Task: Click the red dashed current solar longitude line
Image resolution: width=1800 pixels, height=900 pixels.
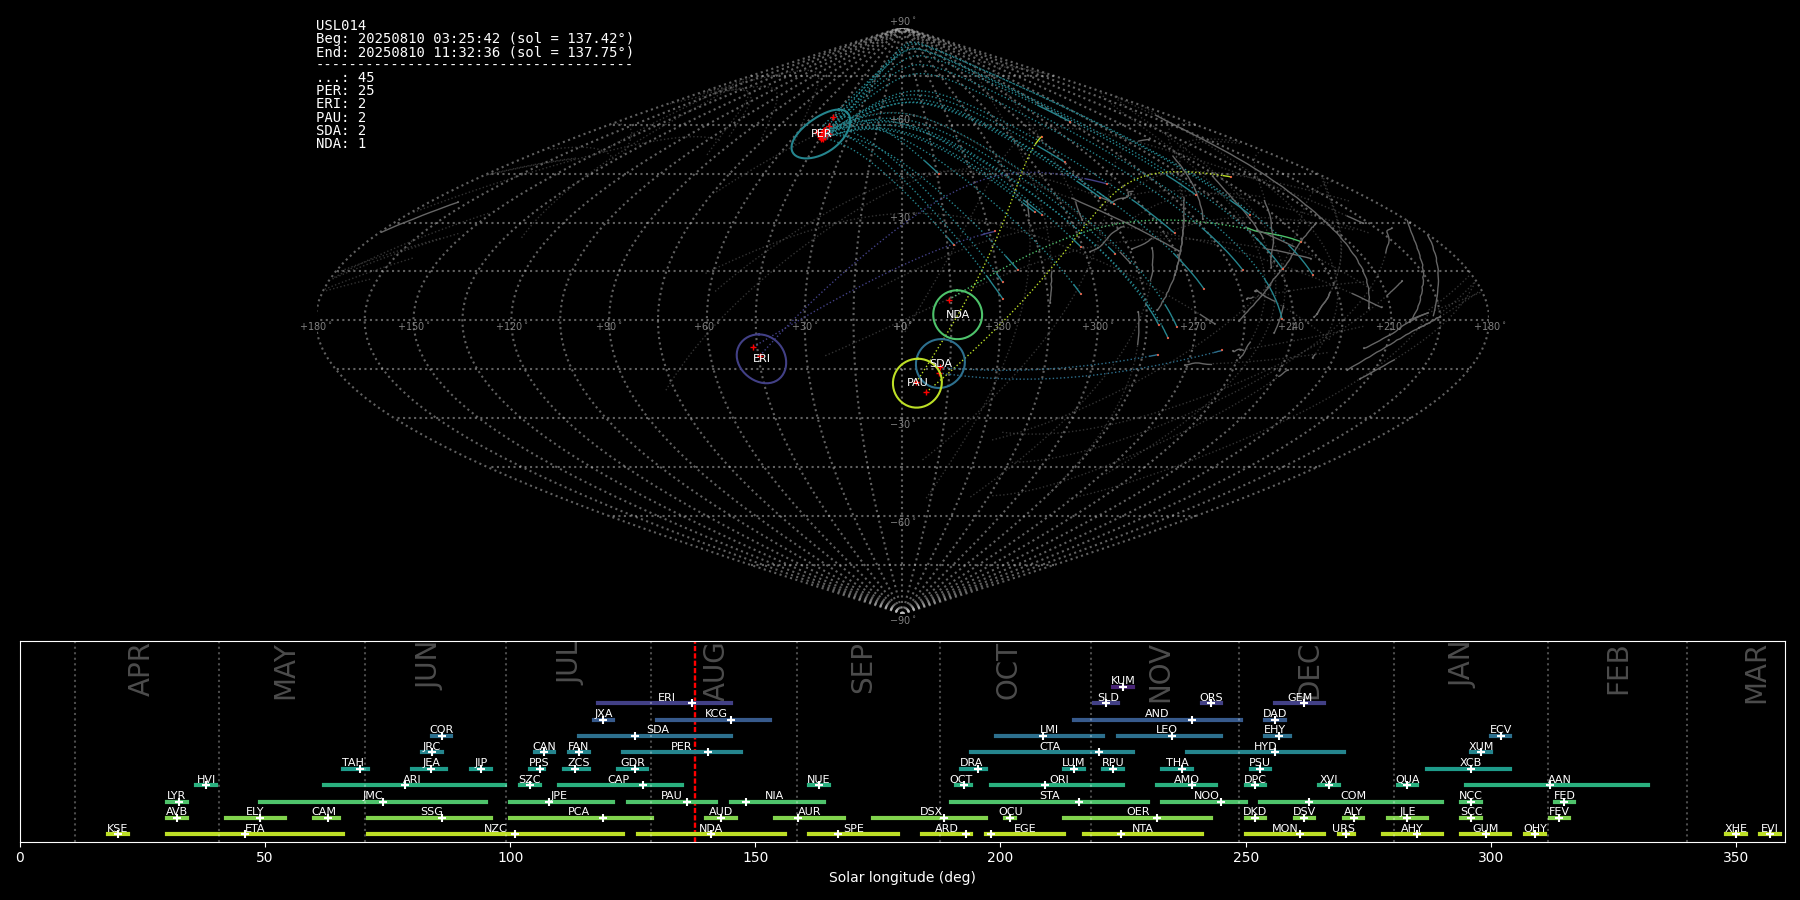Action: coord(695,741)
